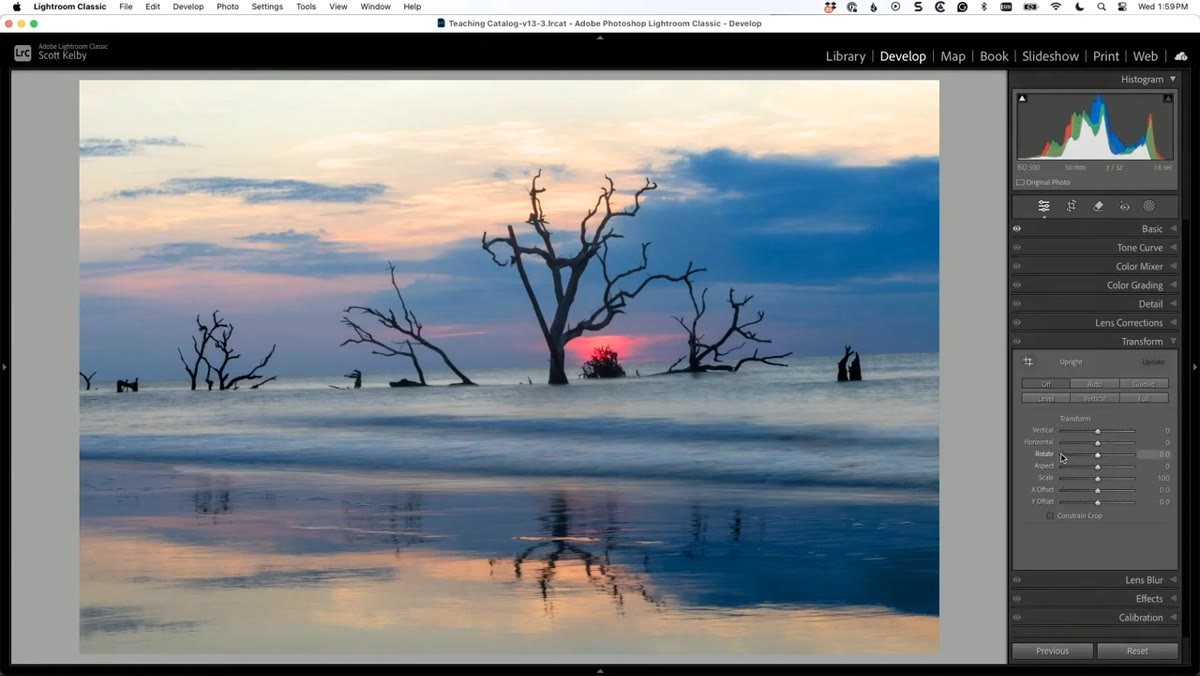Click the cloud sync status icon
This screenshot has height=676, width=1200.
coord(1181,56)
